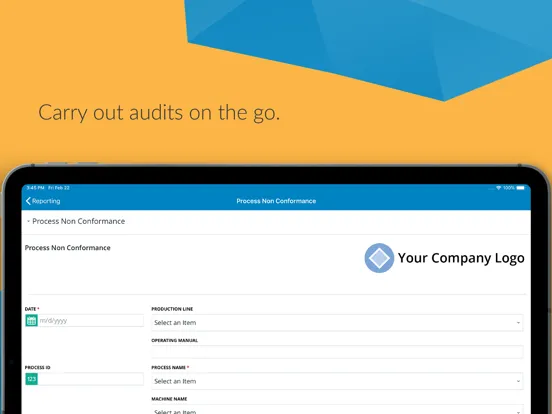Image resolution: width=552 pixels, height=414 pixels.
Task: Click the Carry out audits on the go headline
Action: tap(159, 113)
